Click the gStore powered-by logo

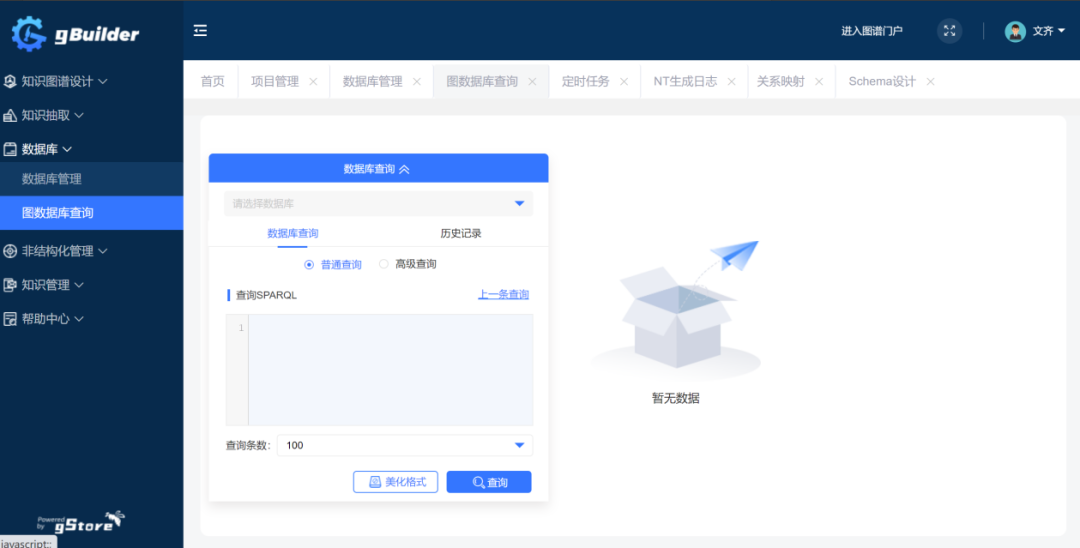coord(81,522)
